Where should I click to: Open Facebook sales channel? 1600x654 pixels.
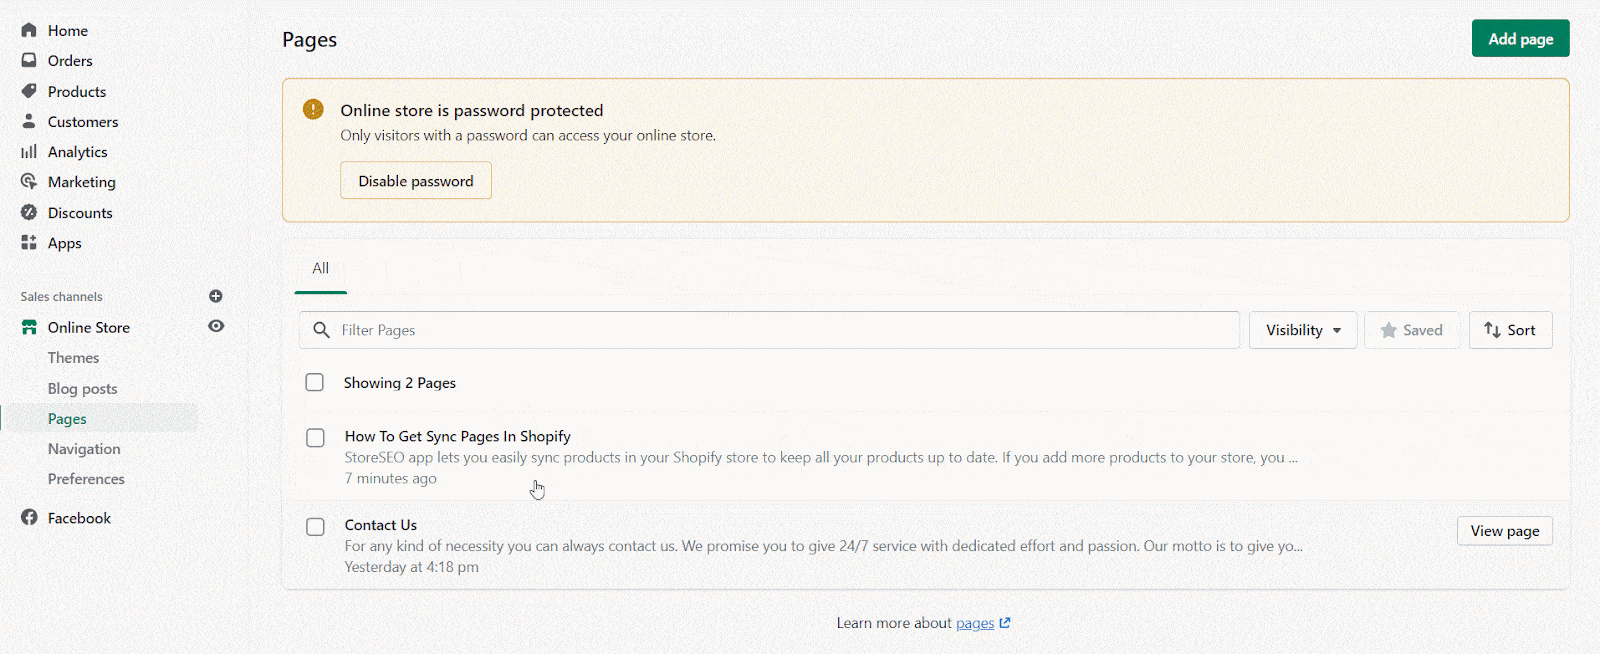tap(79, 518)
